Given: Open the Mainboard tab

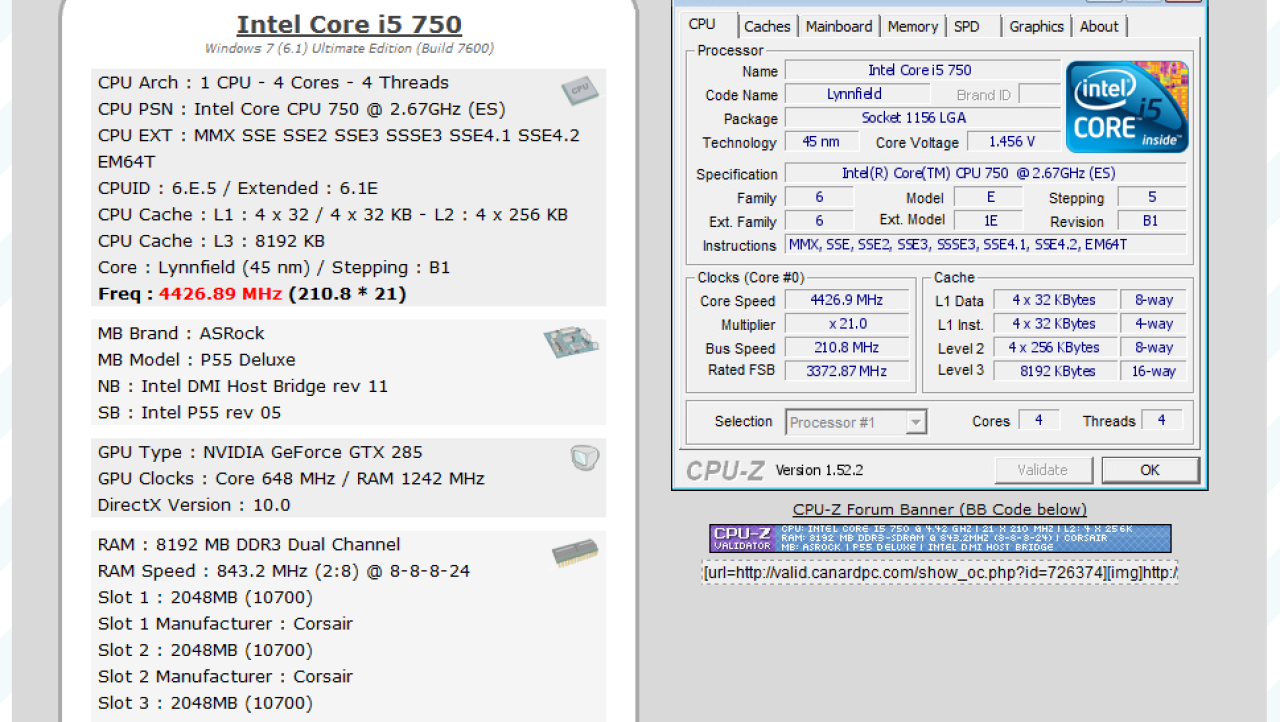Looking at the screenshot, I should pyautogui.click(x=839, y=27).
